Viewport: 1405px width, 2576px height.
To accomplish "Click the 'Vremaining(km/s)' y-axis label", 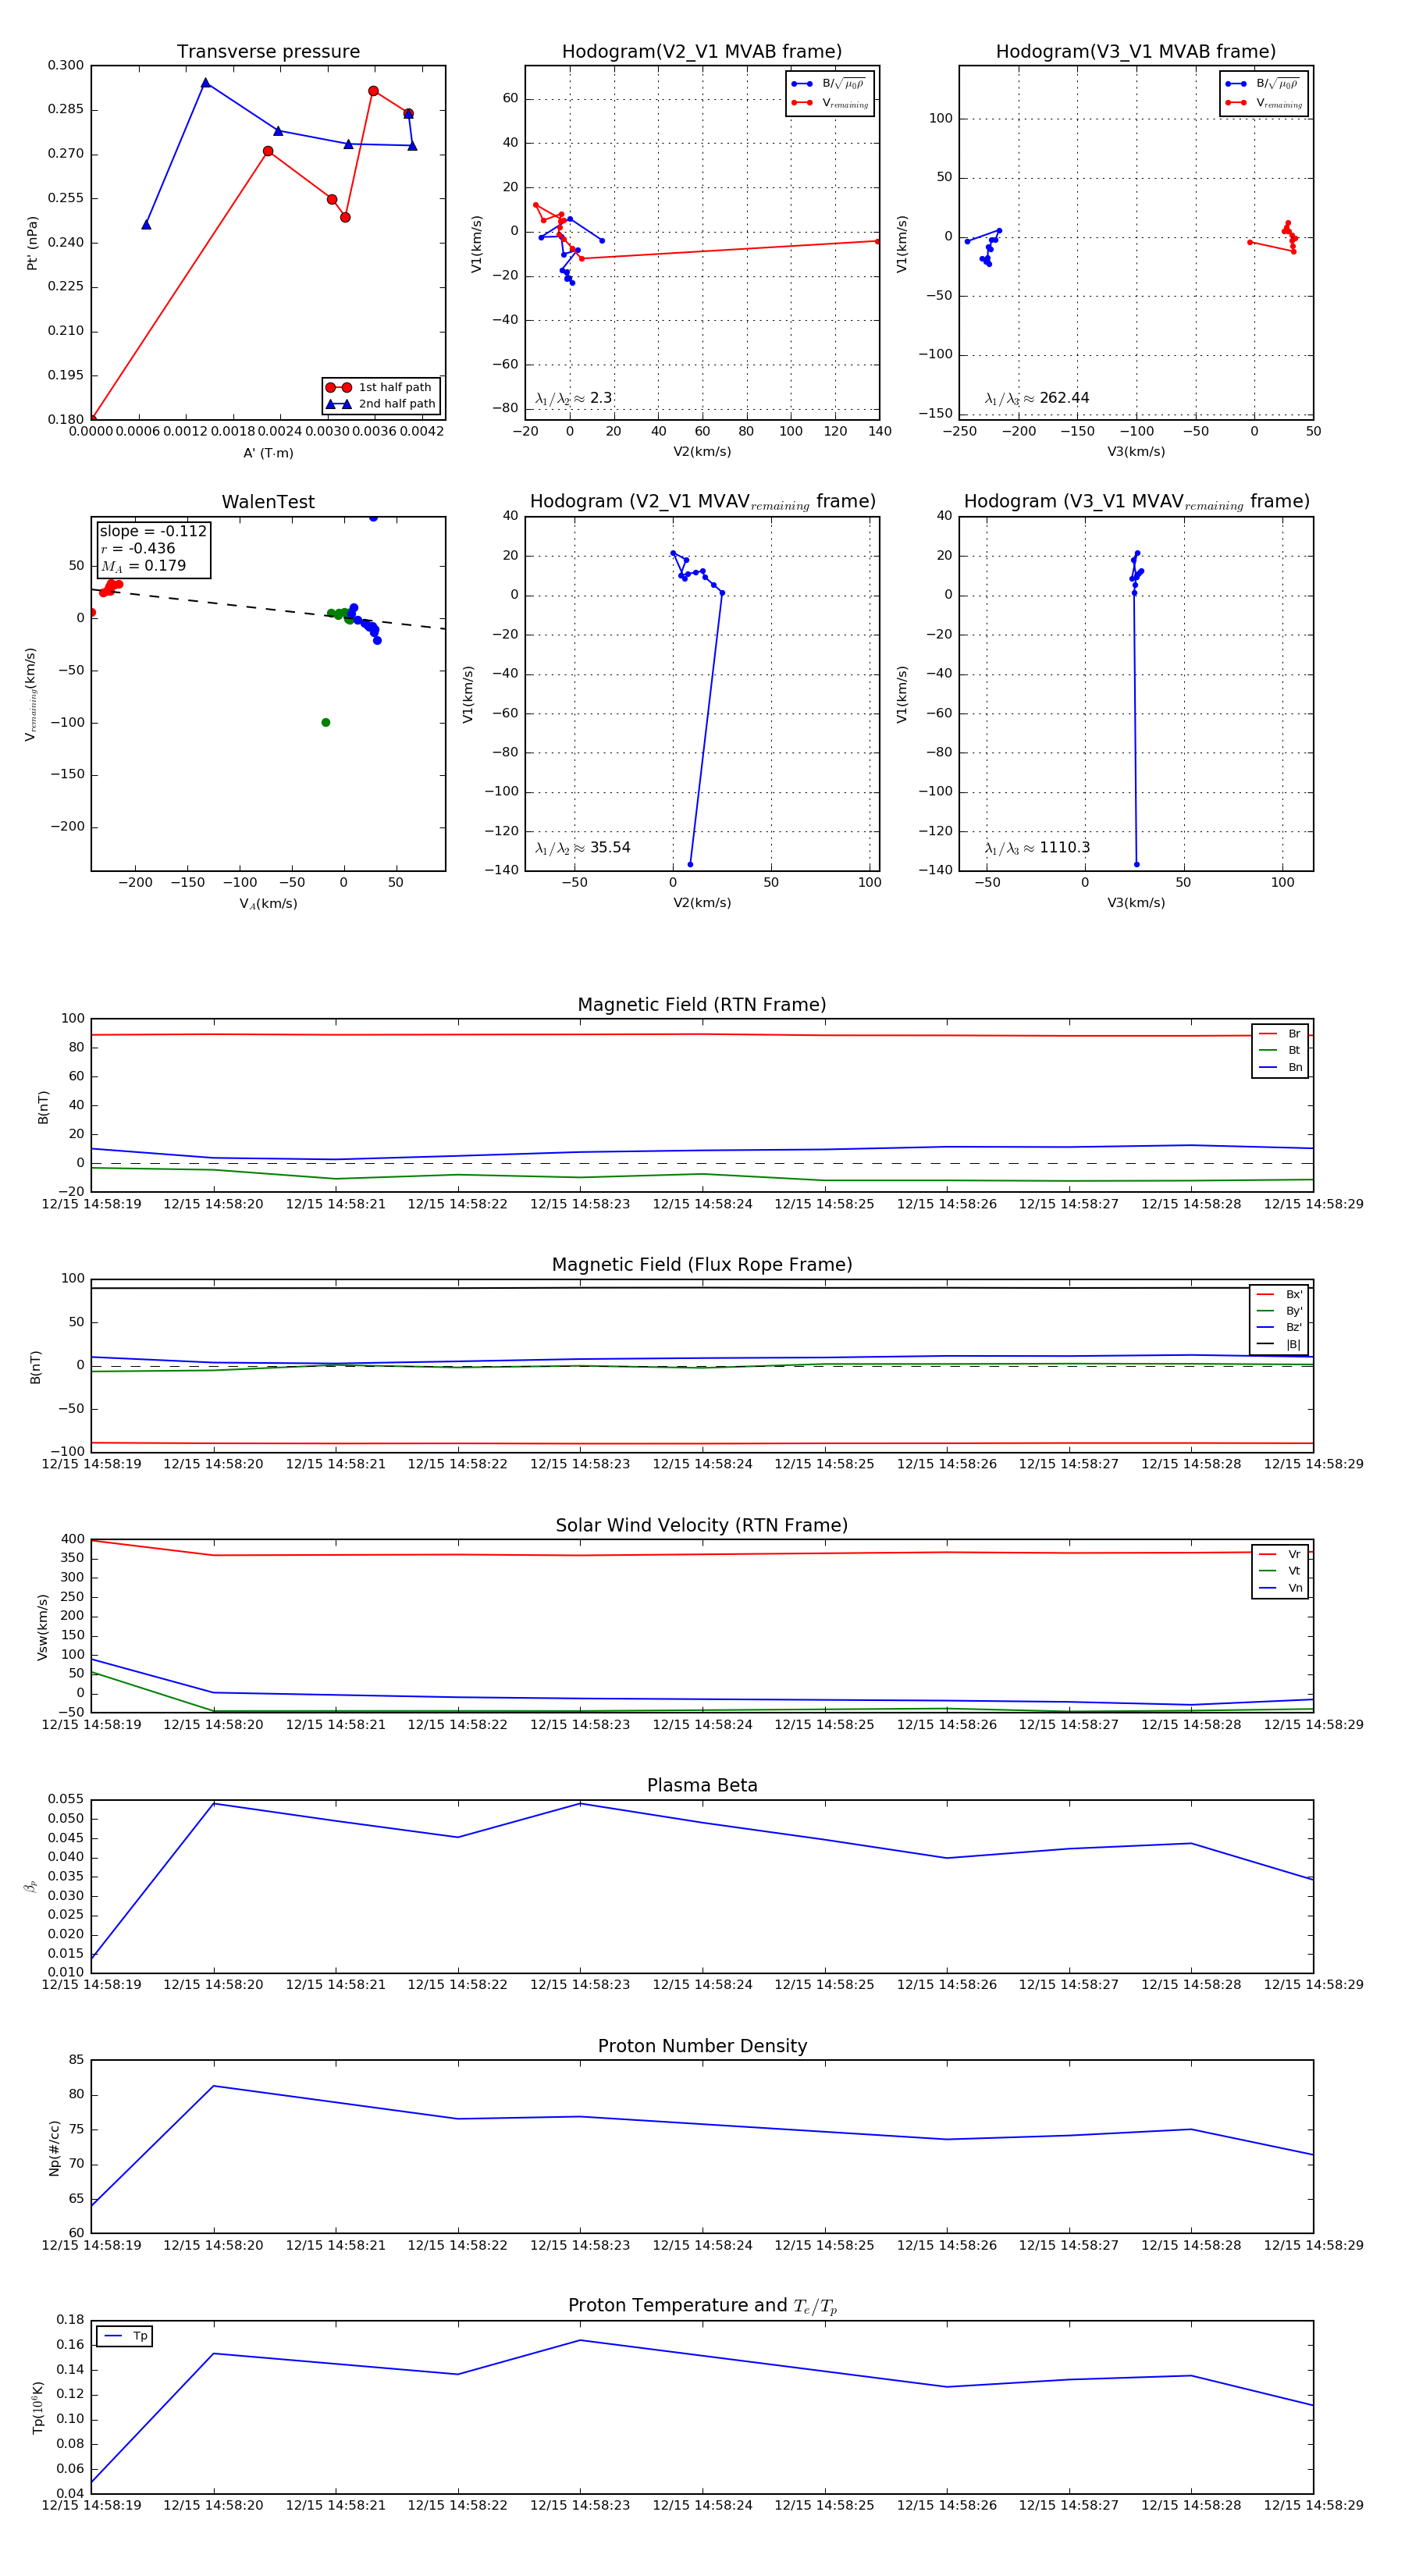I will pos(30,694).
